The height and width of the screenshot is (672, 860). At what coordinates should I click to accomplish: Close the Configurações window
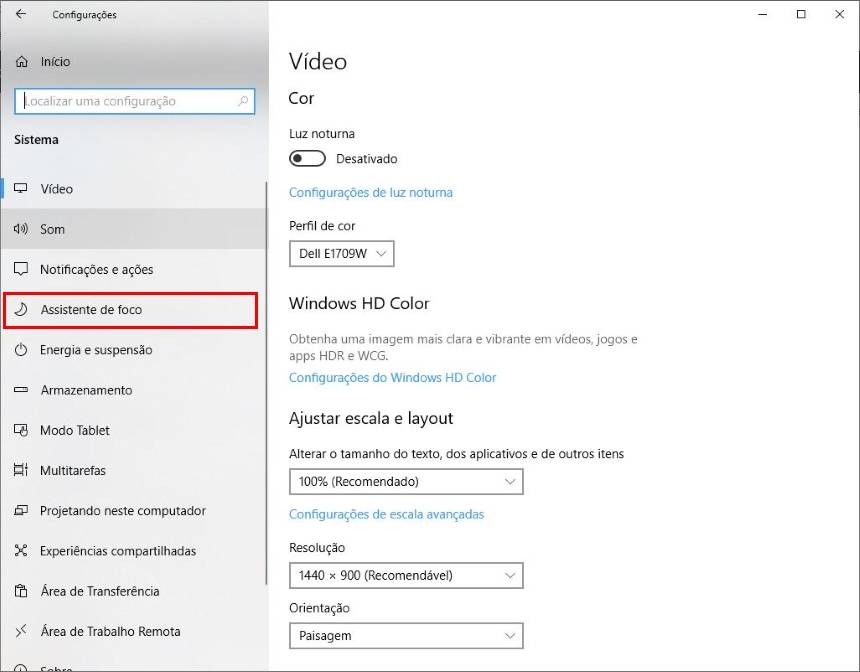[839, 14]
